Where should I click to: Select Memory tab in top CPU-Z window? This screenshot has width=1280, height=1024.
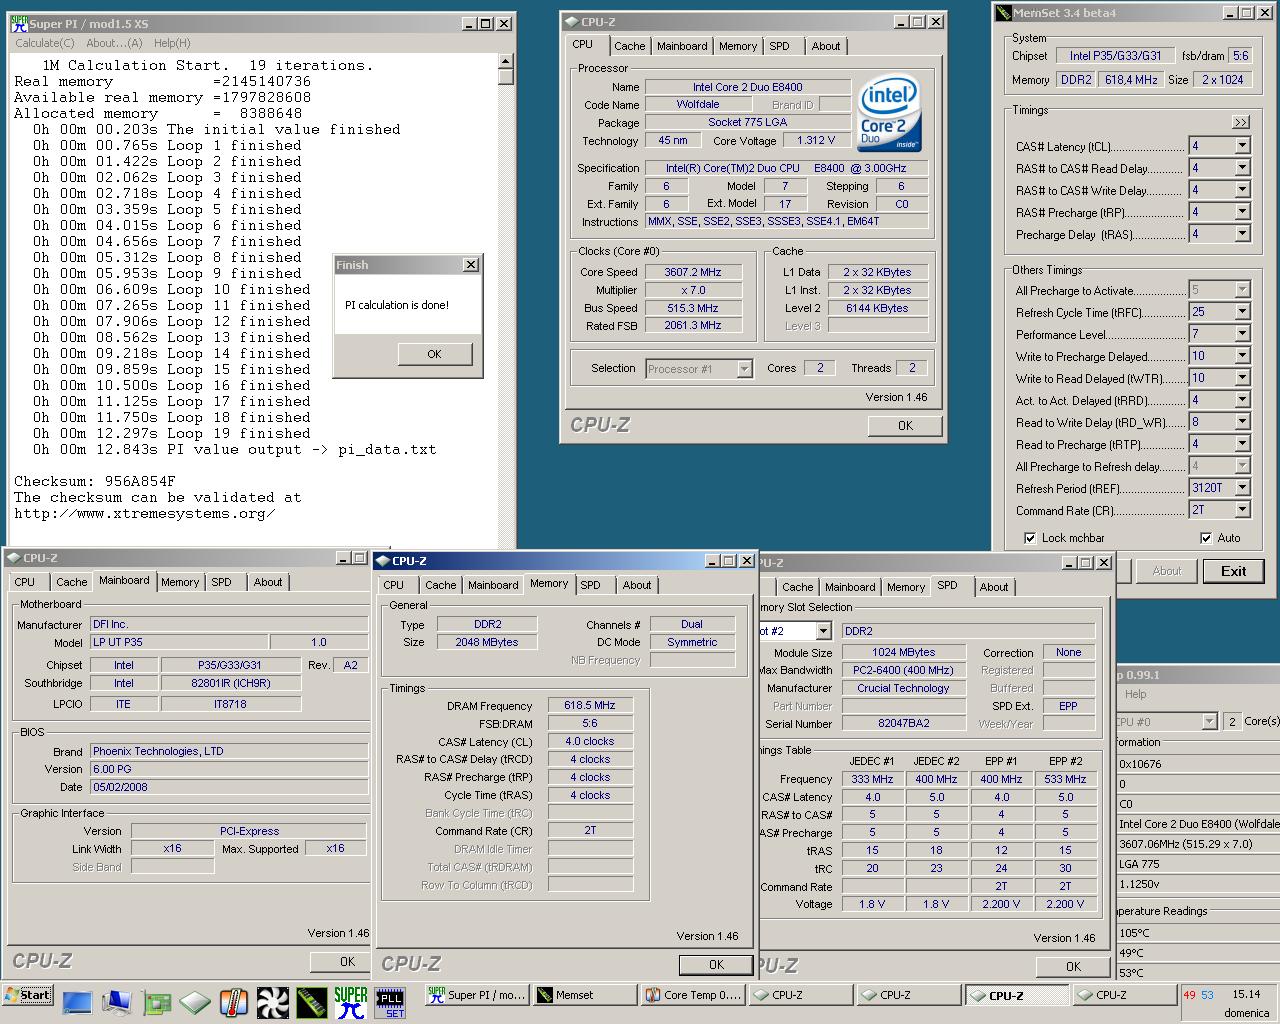pyautogui.click(x=737, y=46)
